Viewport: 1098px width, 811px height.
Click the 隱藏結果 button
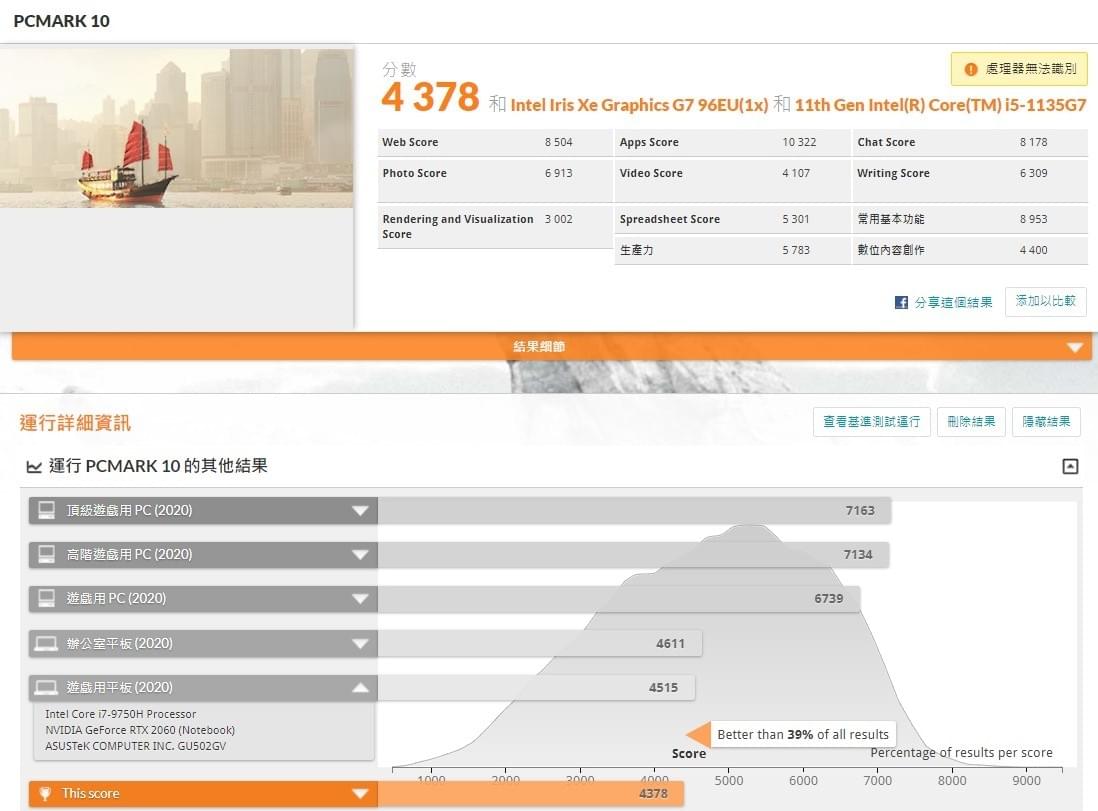coord(1046,422)
